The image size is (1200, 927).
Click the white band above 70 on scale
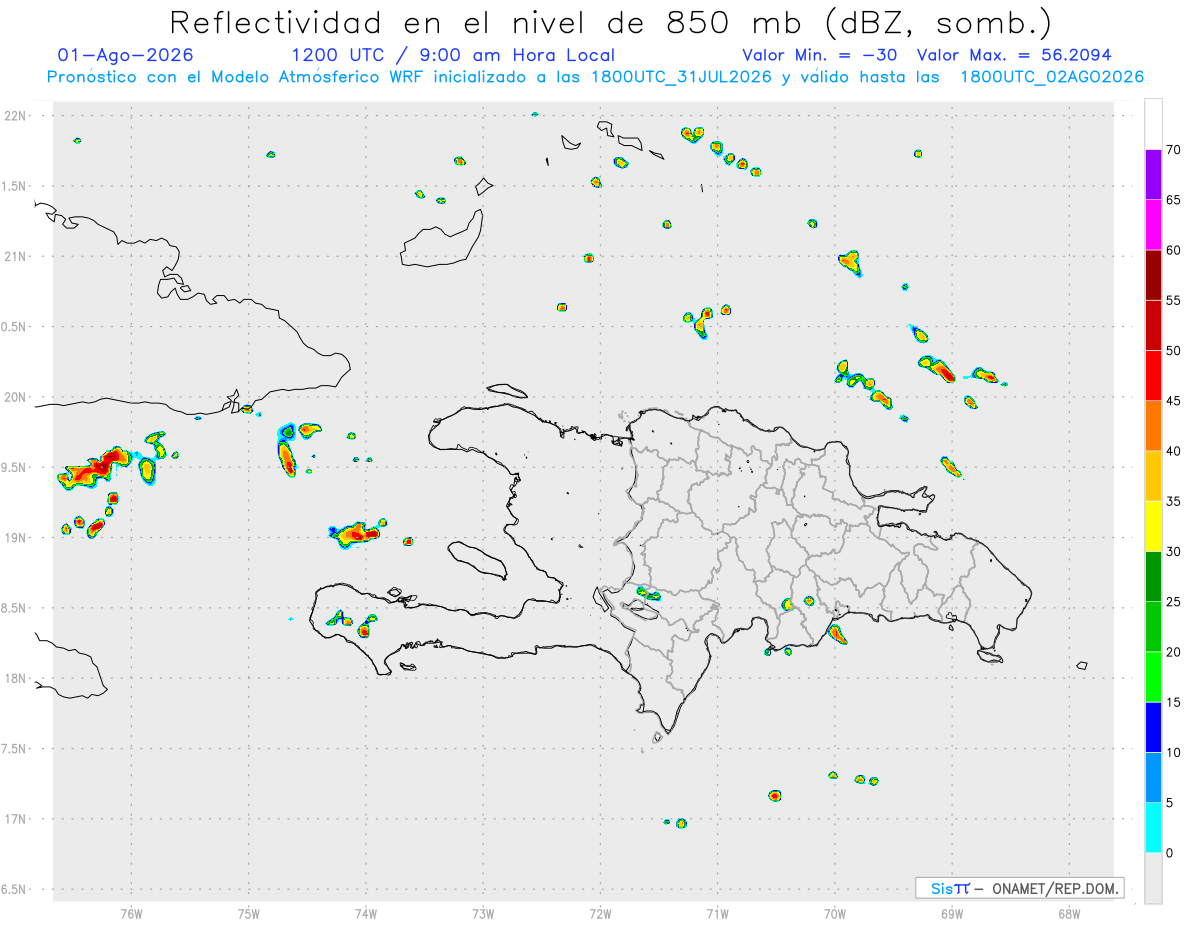pyautogui.click(x=1153, y=124)
